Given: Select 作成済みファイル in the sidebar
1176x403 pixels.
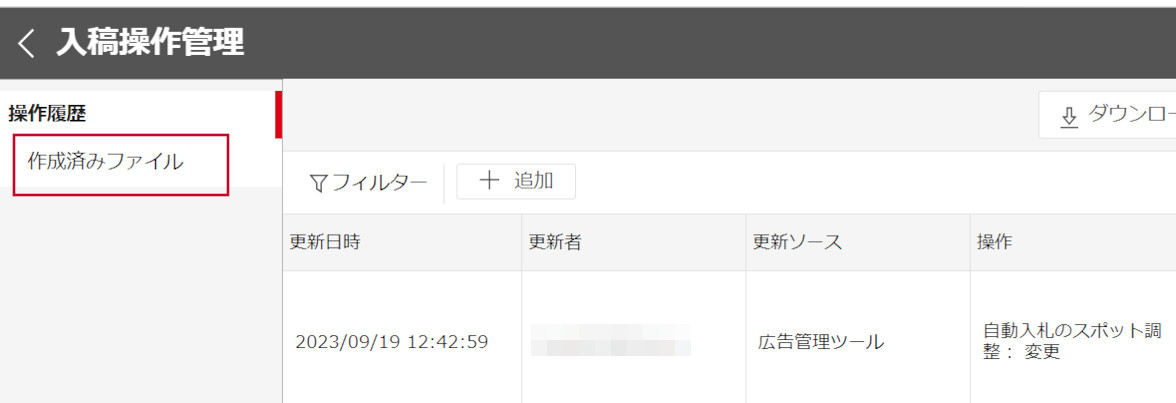Looking at the screenshot, I should pos(105,161).
